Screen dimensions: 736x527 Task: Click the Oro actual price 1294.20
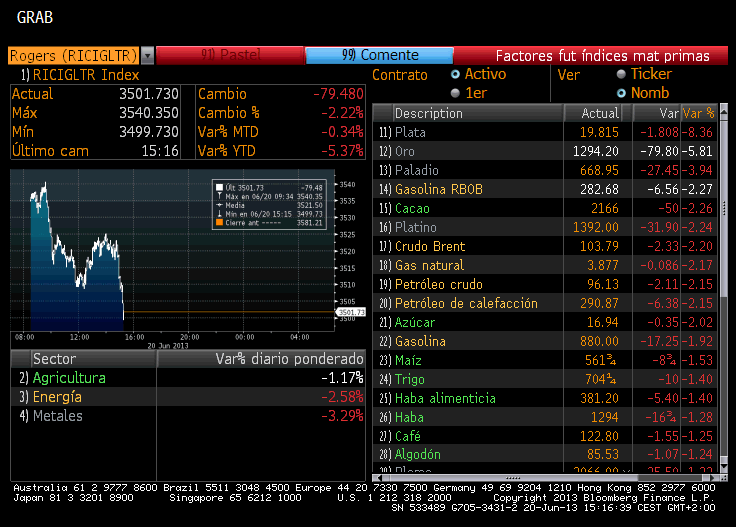(596, 151)
